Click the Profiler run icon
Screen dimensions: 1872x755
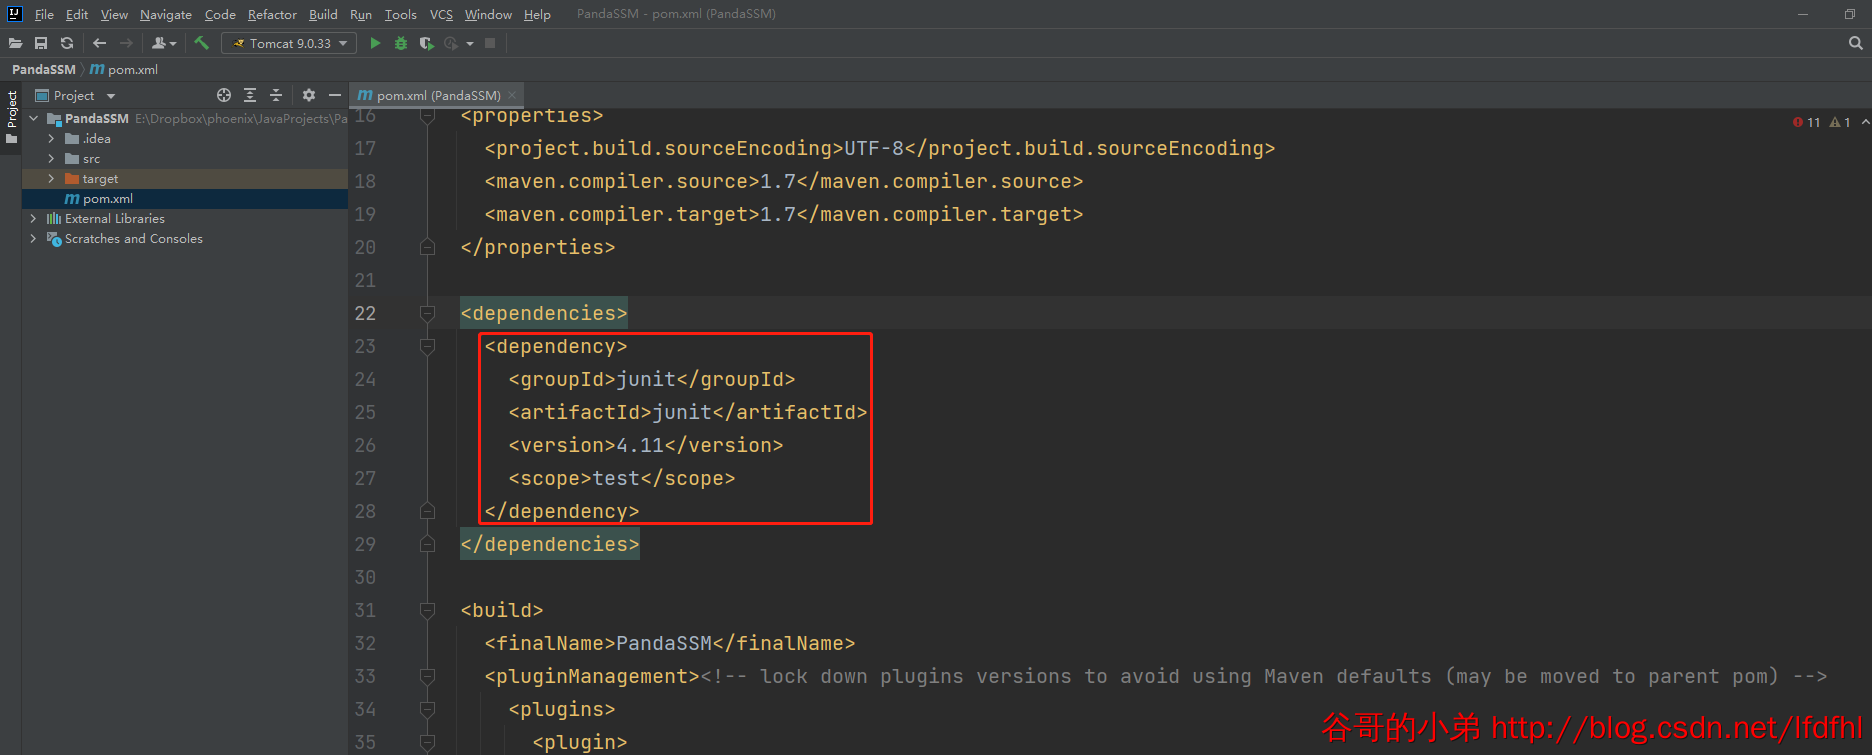(451, 43)
